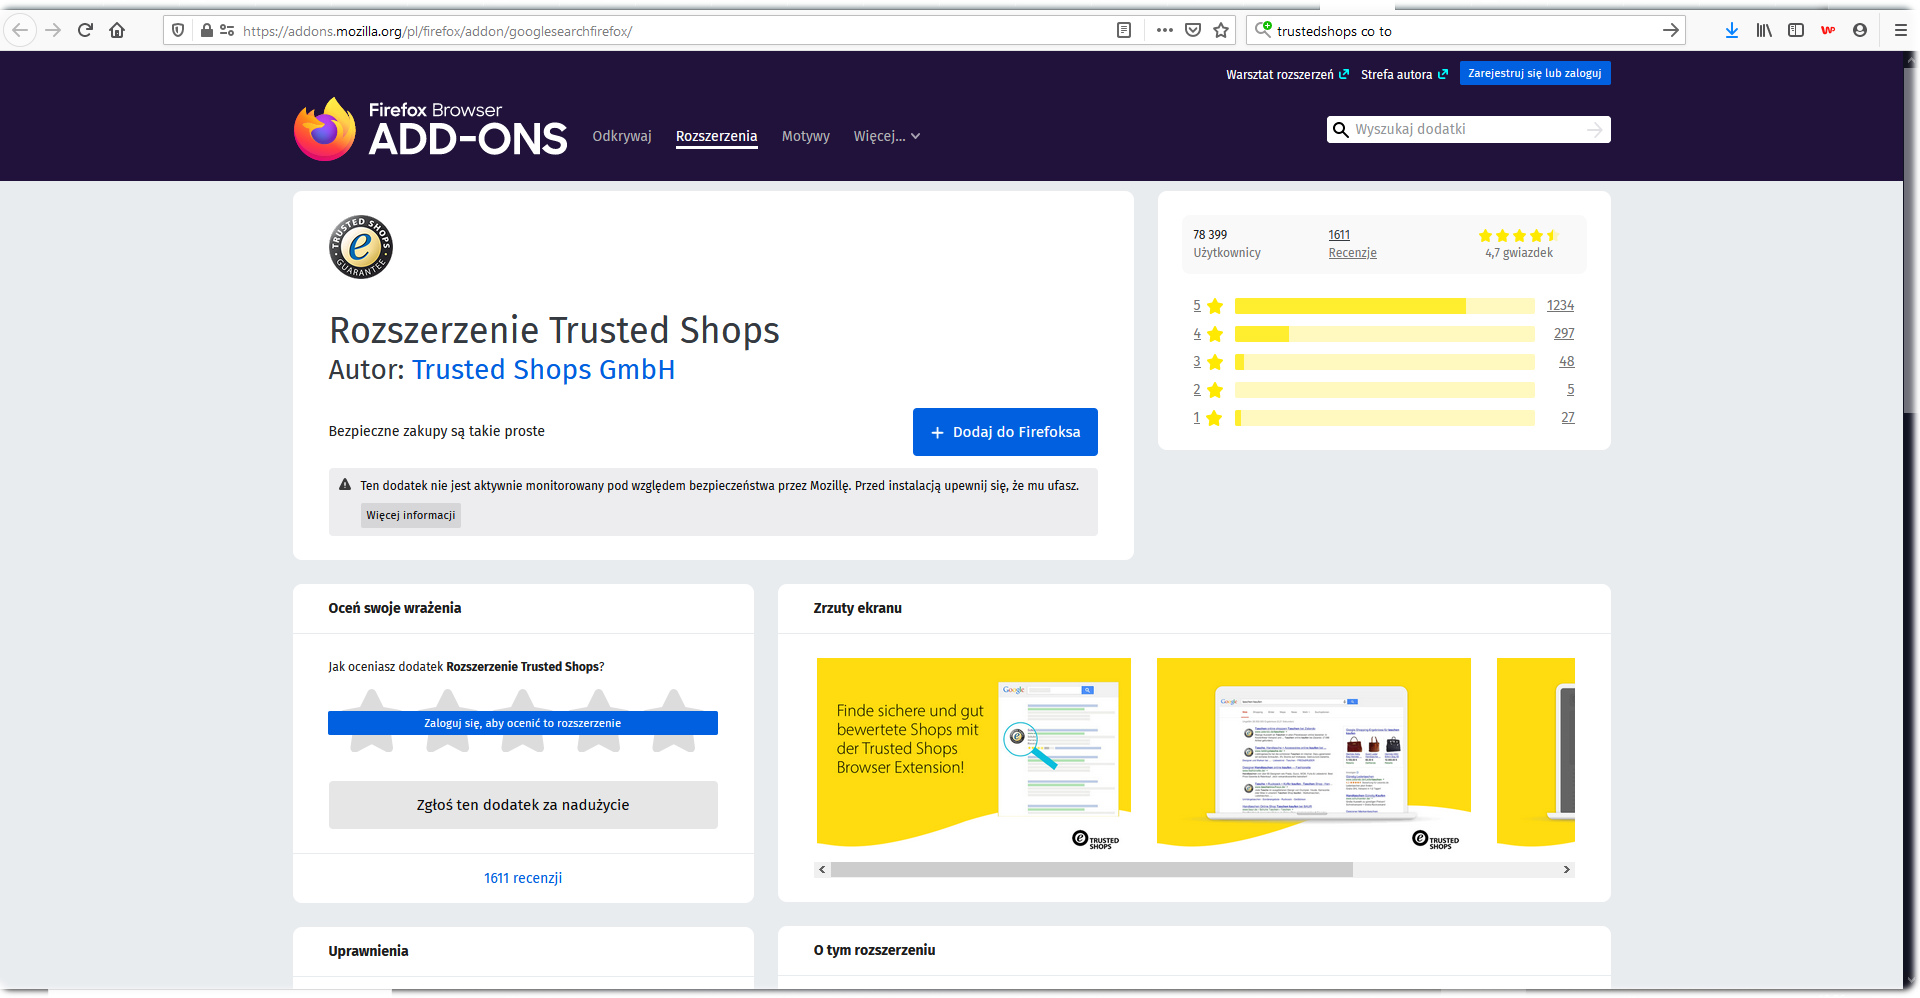Open author Trusted Shops GmbH link
Screen dimensions: 1920x998
(543, 370)
